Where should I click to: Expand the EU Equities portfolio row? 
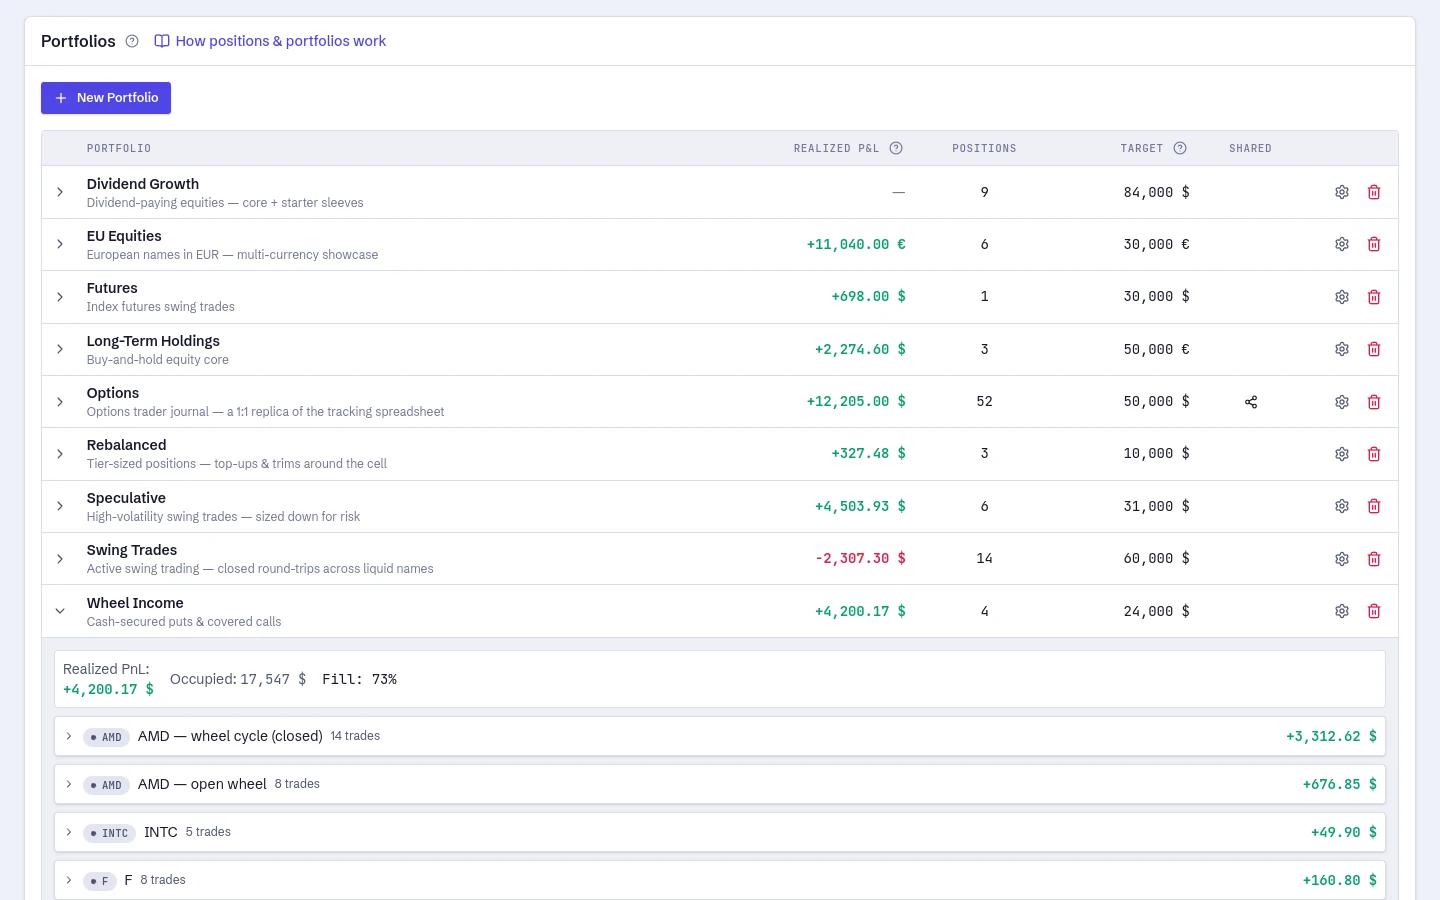pos(60,244)
